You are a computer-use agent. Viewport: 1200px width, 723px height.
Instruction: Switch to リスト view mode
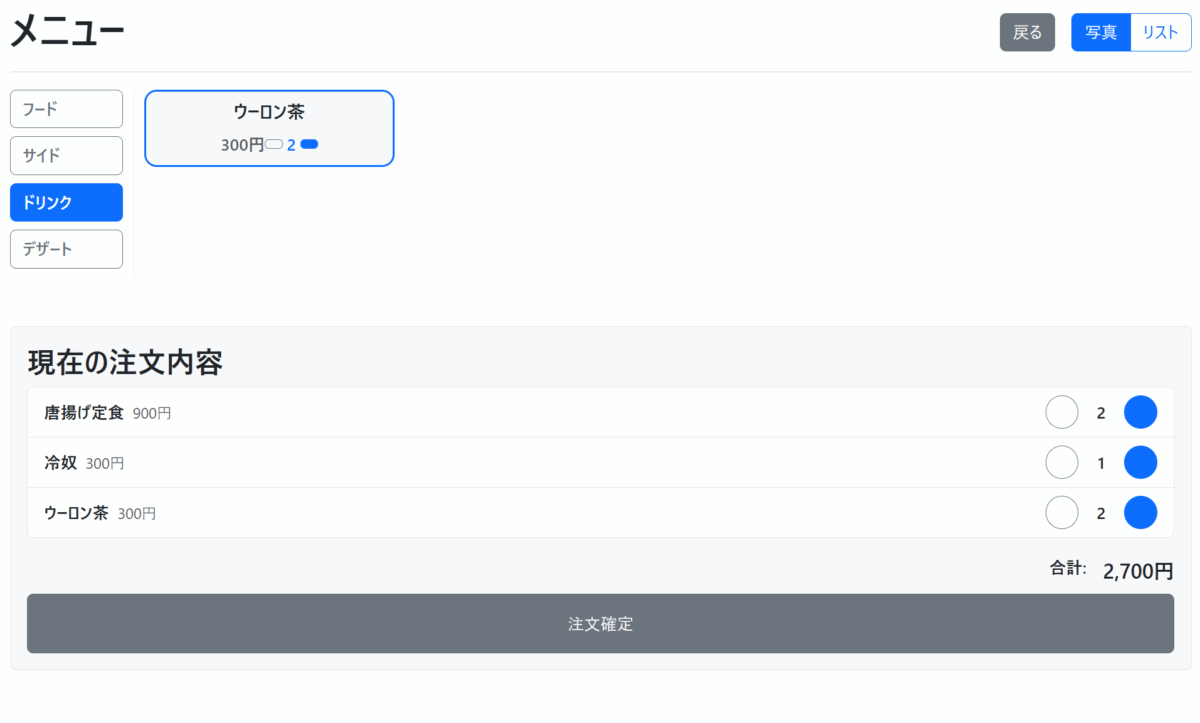click(x=1160, y=32)
